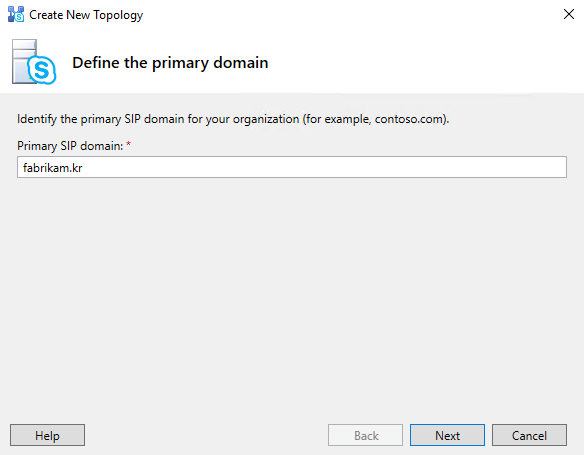Click the gray server tower graphic
Viewport: 584px width, 455px height.
coord(24,61)
